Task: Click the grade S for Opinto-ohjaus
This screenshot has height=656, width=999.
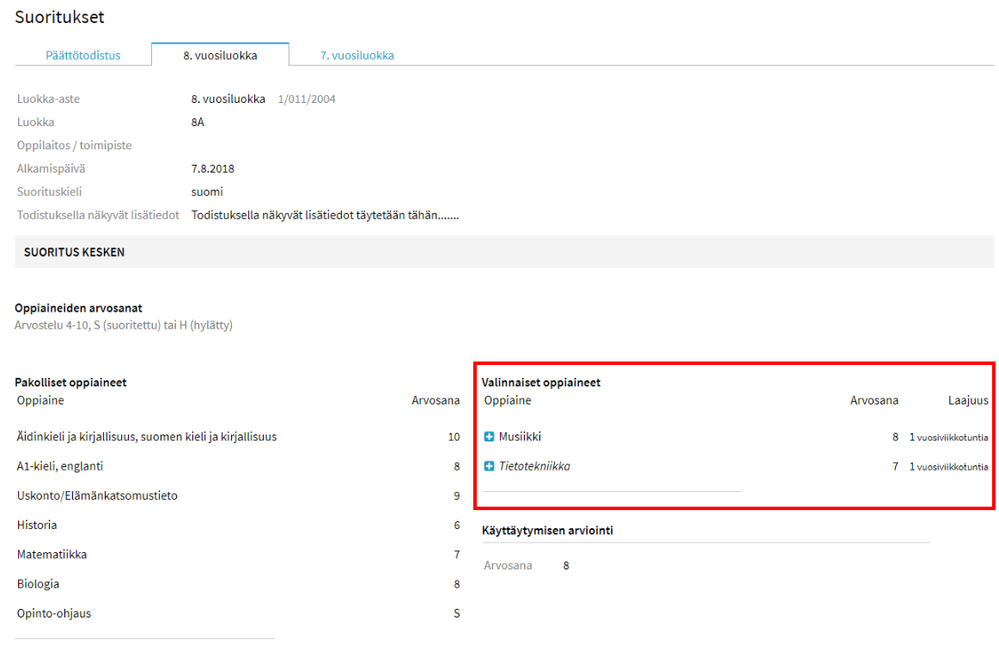Action: 457,614
